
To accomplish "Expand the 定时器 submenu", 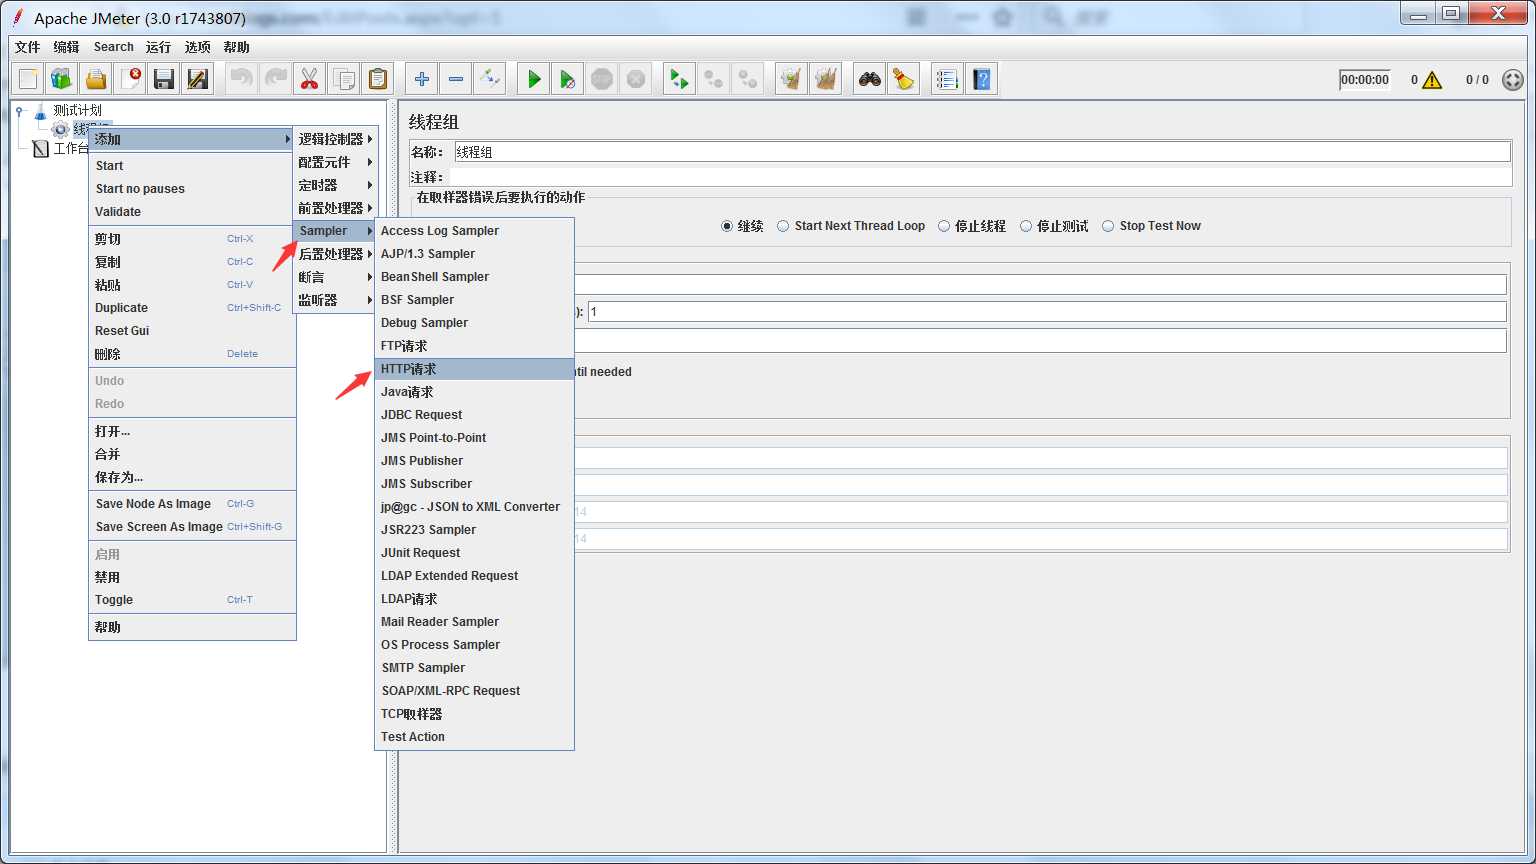I will click(335, 185).
